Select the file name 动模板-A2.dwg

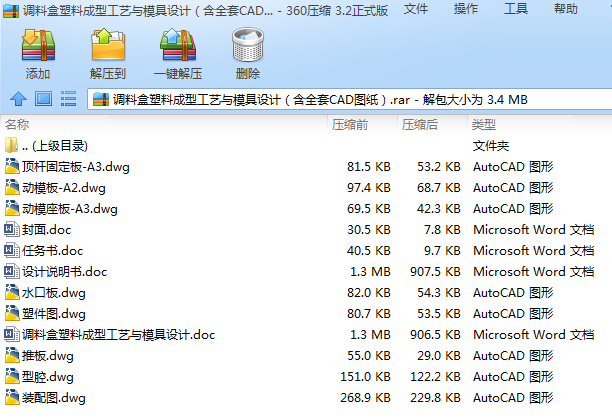pyautogui.click(x=64, y=188)
